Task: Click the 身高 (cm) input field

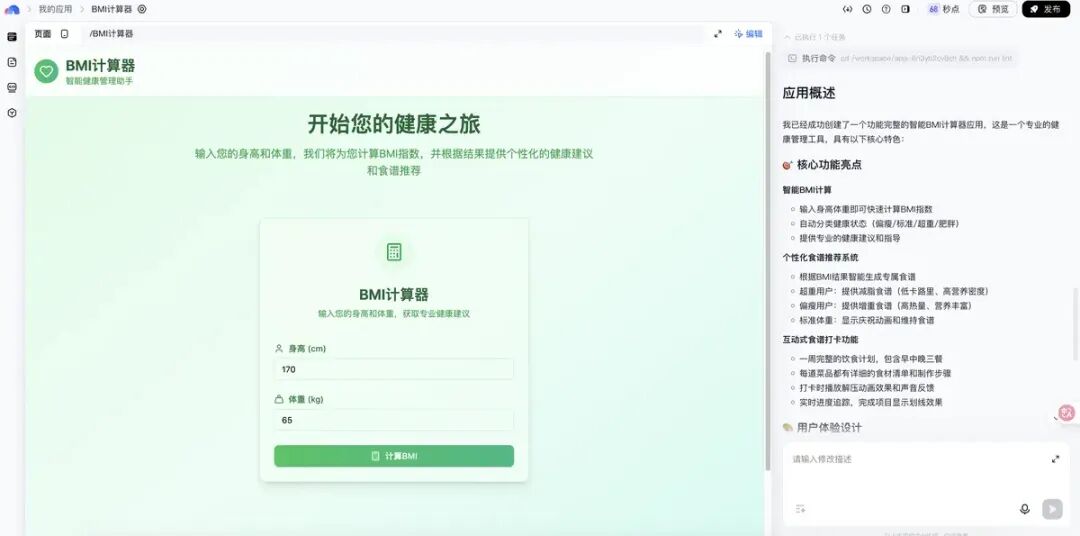Action: [394, 369]
